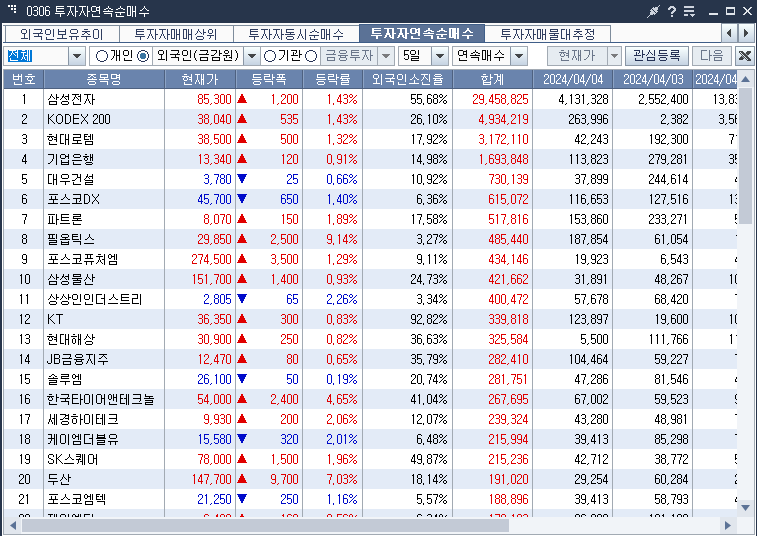The height and width of the screenshot is (536, 757).
Task: Switch to 투자자동시순매수 tab
Action: click(296, 34)
